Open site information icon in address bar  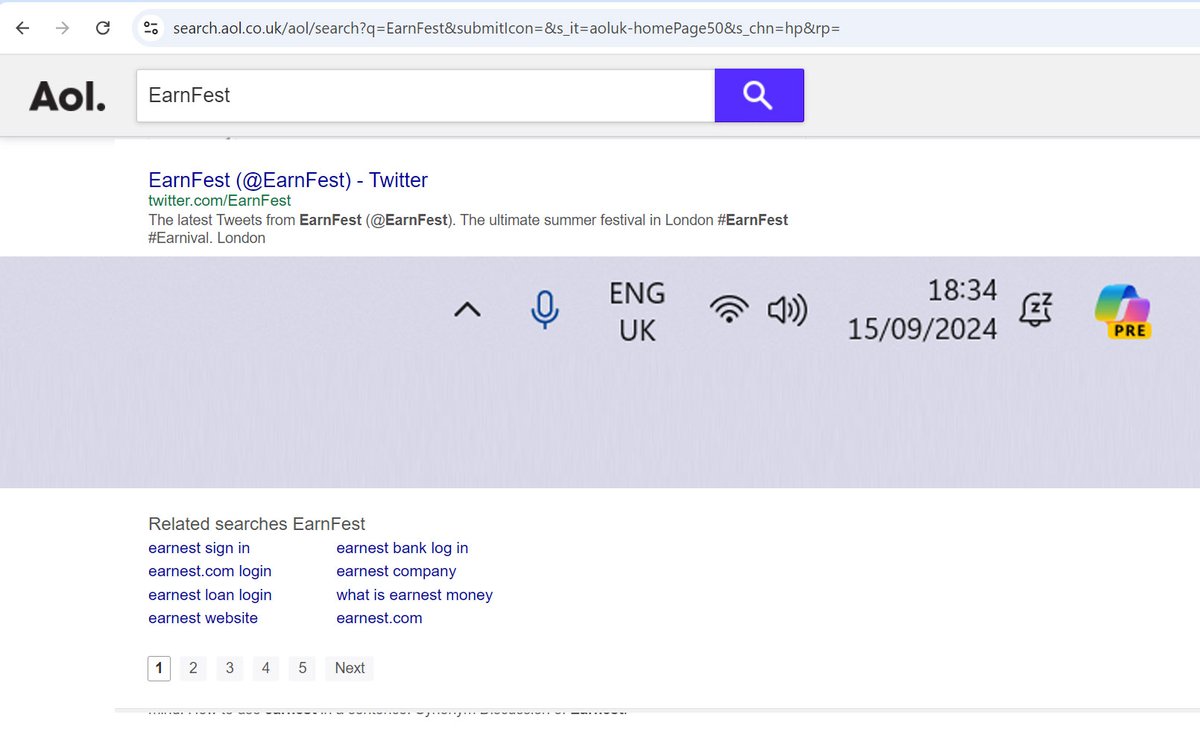pos(150,28)
